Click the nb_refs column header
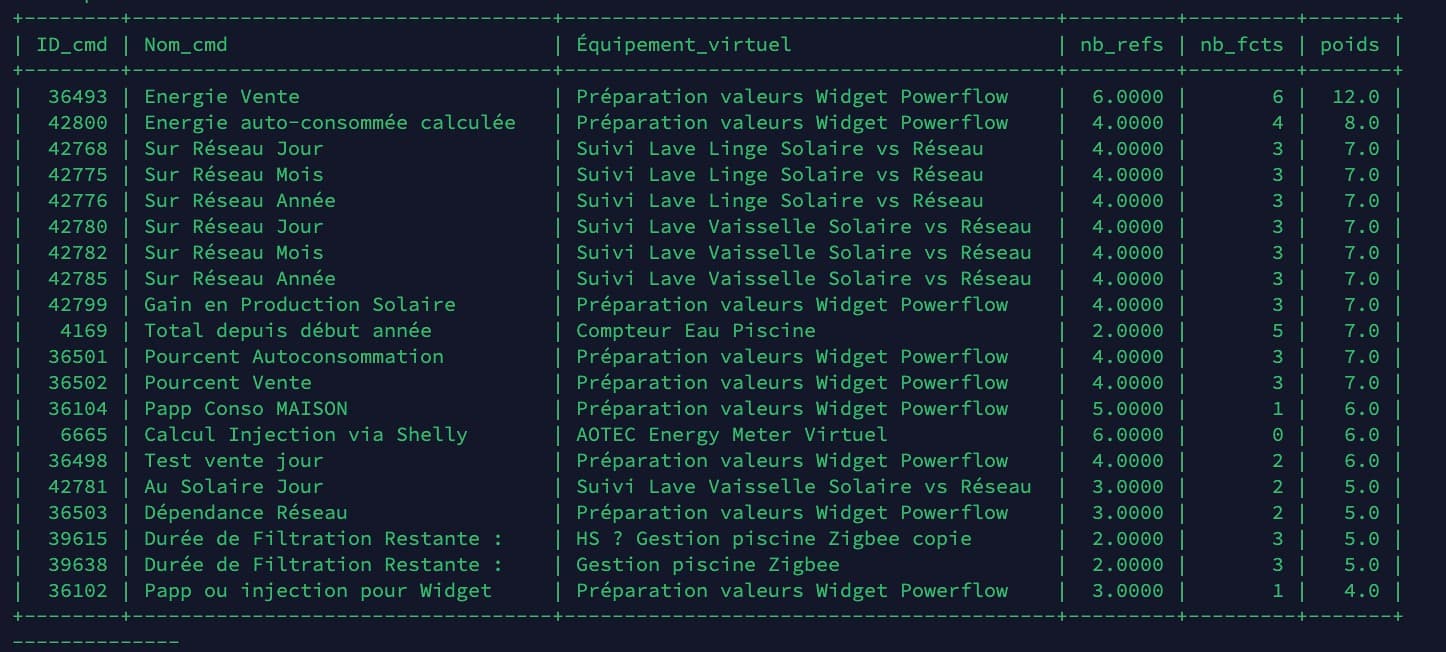The width and height of the screenshot is (1446, 652). (x=1121, y=45)
